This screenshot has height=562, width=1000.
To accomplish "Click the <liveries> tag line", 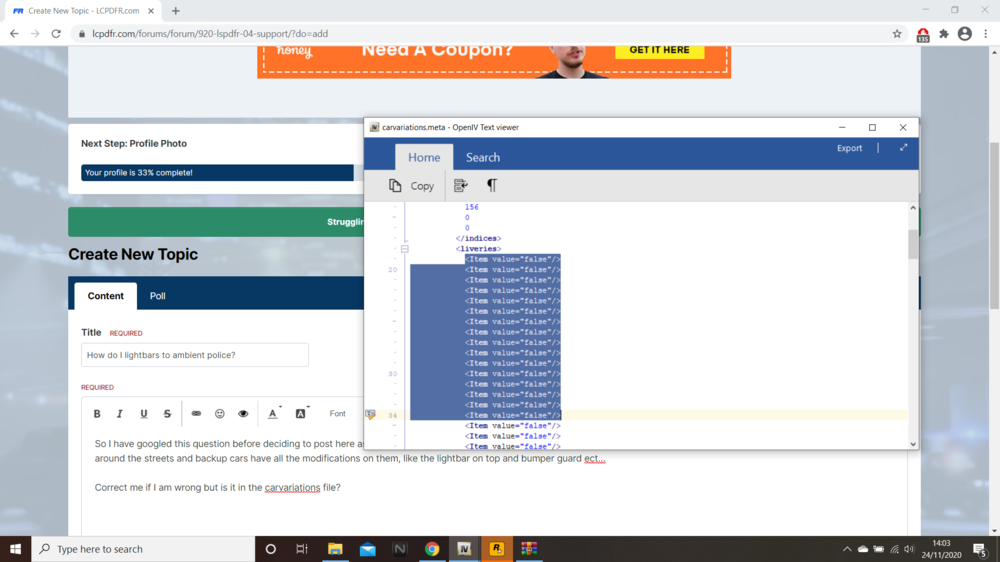I will point(478,249).
